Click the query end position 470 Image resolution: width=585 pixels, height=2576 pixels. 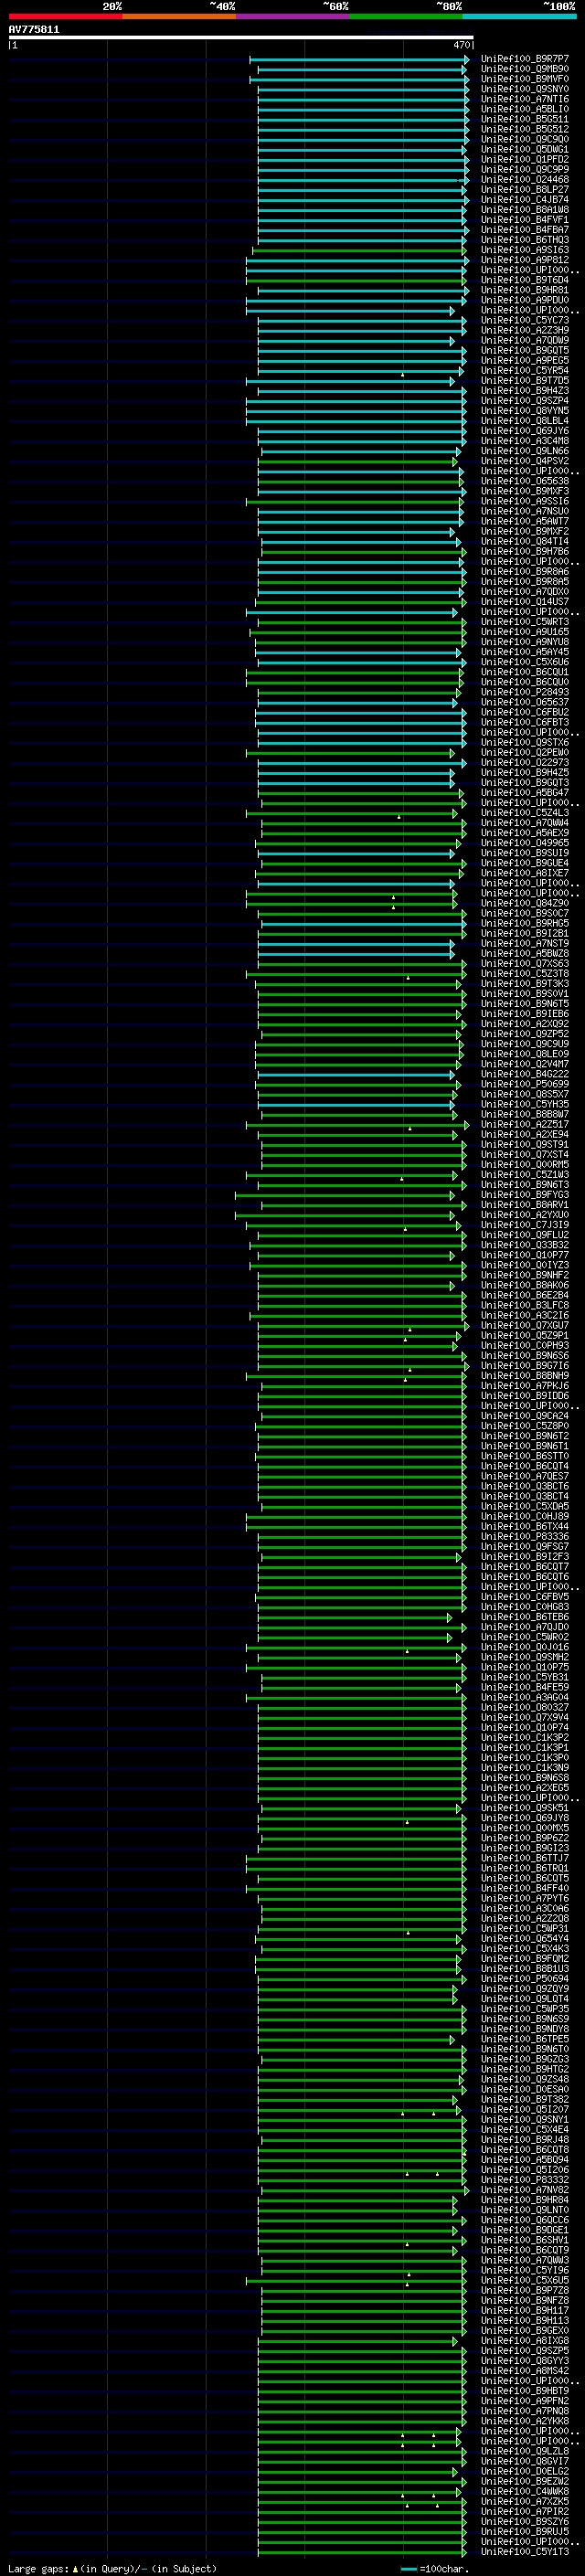(461, 45)
